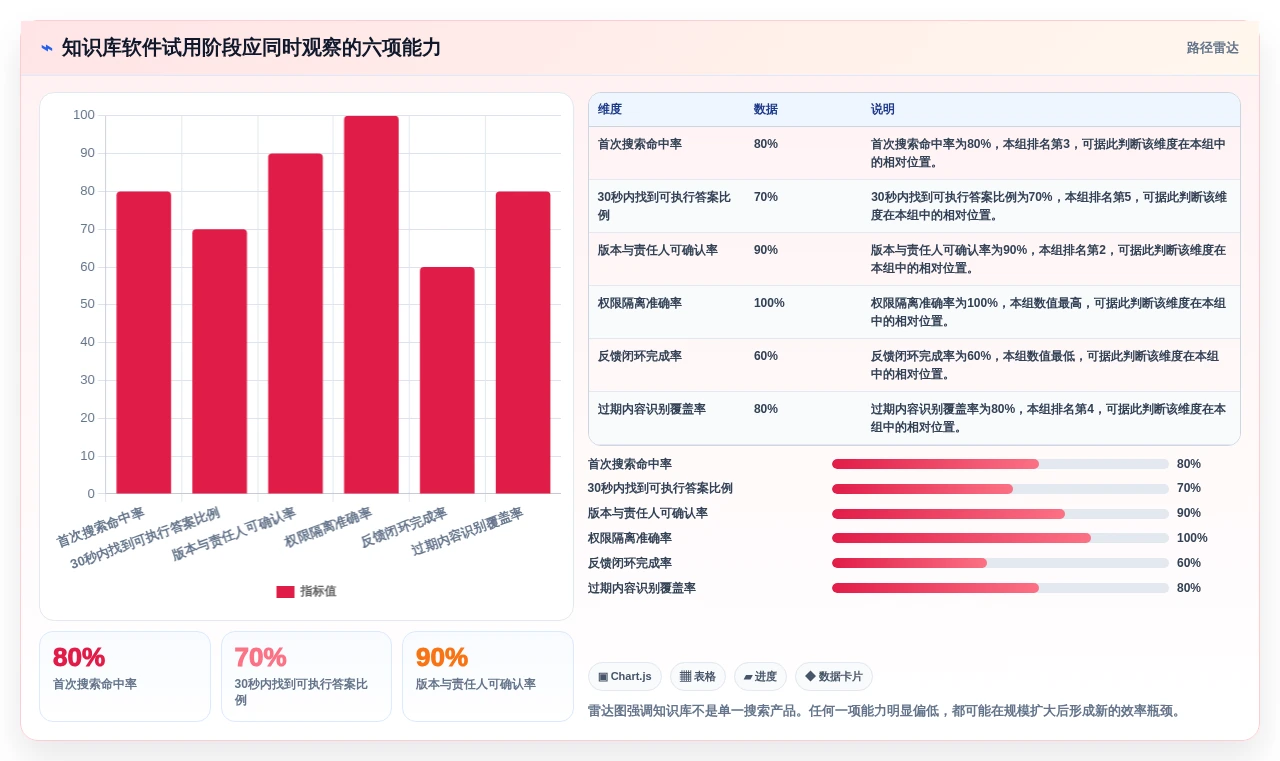Image resolution: width=1280 pixels, height=761 pixels.
Task: Click the 反馈闭环完成率 chart bar
Action: click(x=447, y=380)
